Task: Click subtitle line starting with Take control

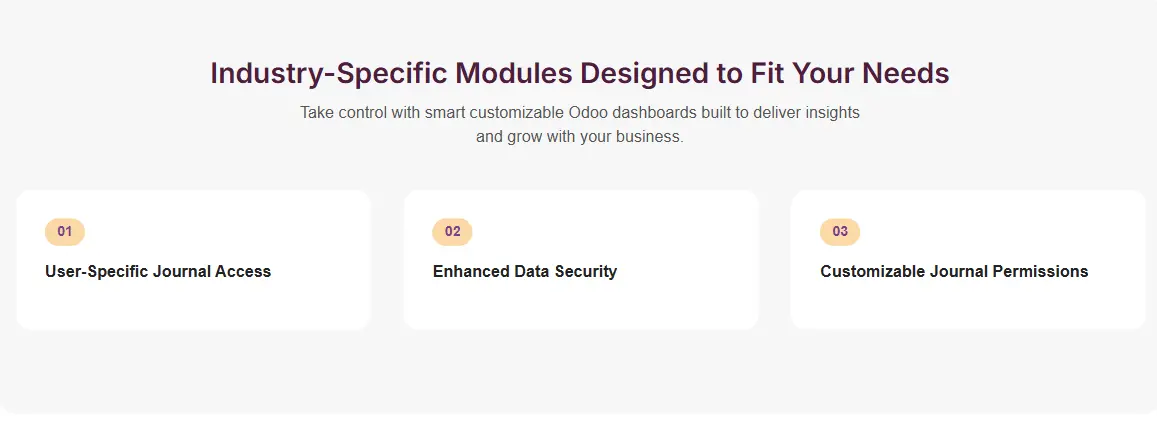Action: [x=579, y=113]
